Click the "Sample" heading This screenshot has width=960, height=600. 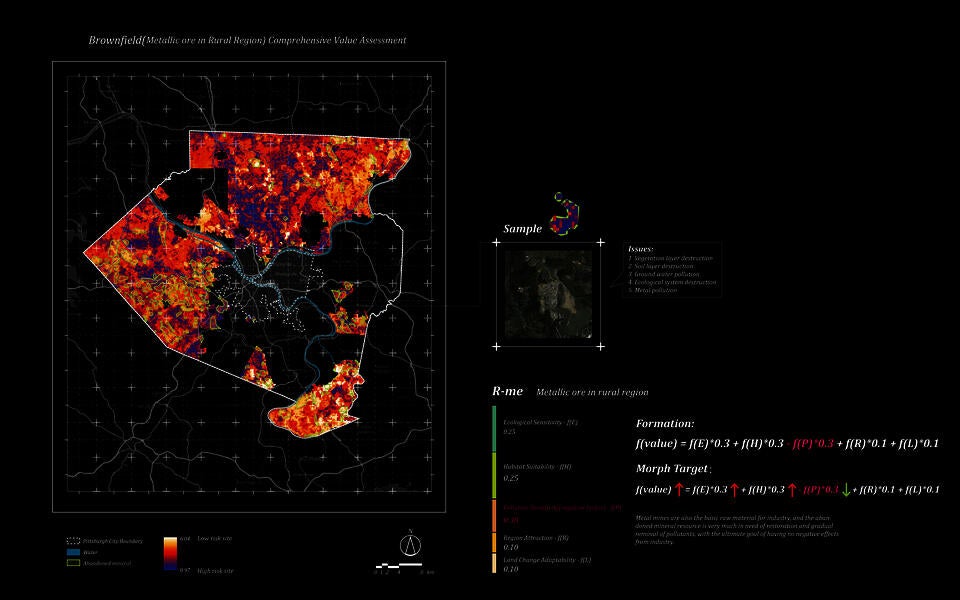click(522, 229)
